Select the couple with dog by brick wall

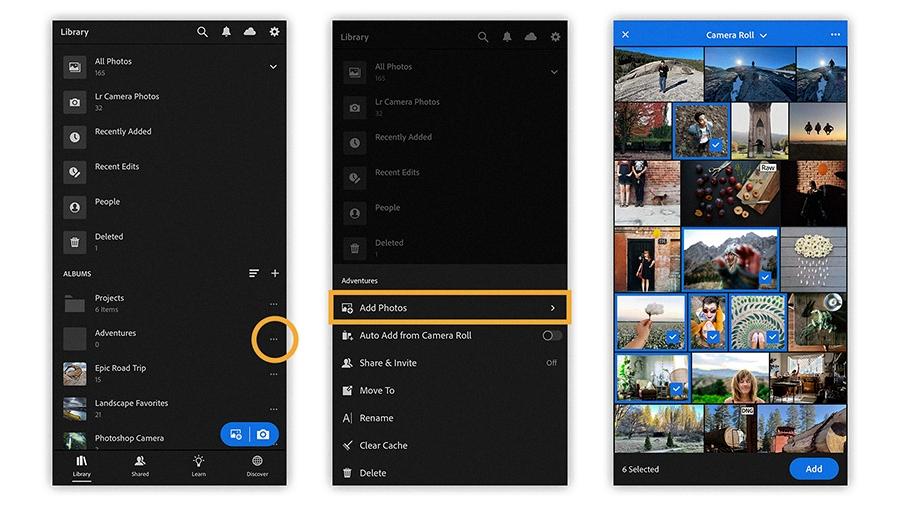pyautogui.click(x=647, y=193)
